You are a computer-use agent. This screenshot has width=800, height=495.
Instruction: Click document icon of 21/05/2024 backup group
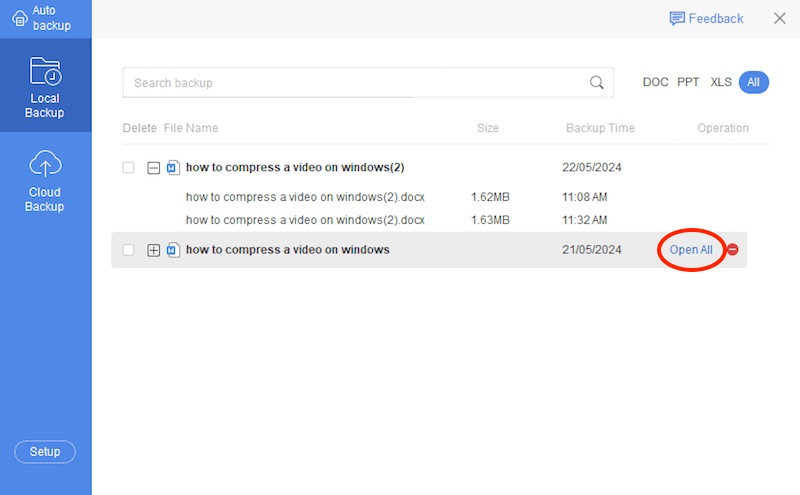(x=172, y=250)
